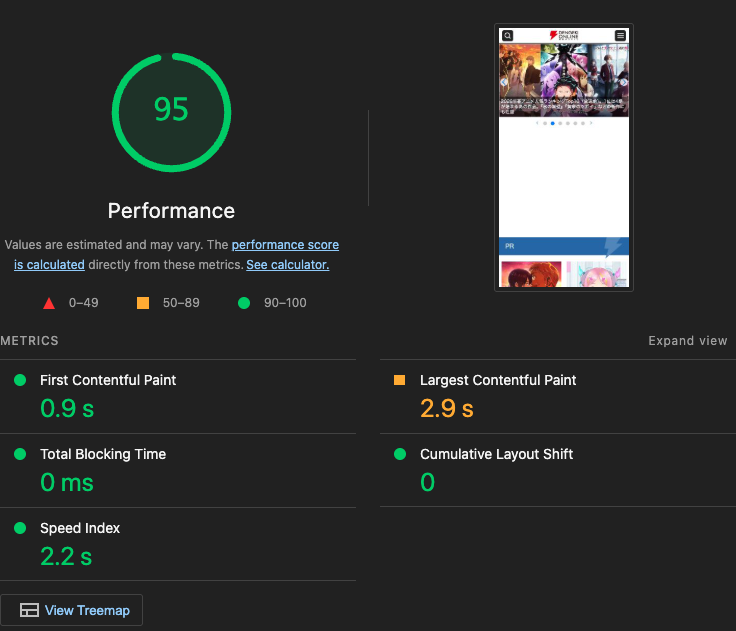Image resolution: width=736 pixels, height=631 pixels.
Task: Expand the Speed Index metric row
Action: coord(80,528)
